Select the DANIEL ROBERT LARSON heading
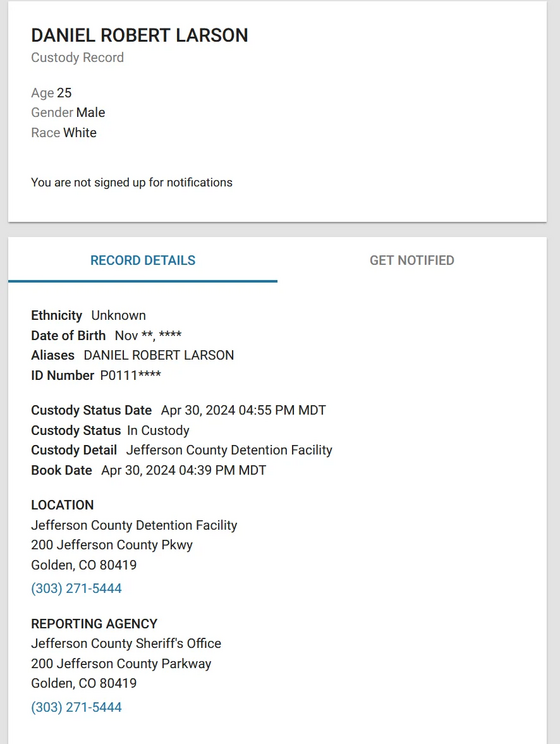 pyautogui.click(x=140, y=36)
